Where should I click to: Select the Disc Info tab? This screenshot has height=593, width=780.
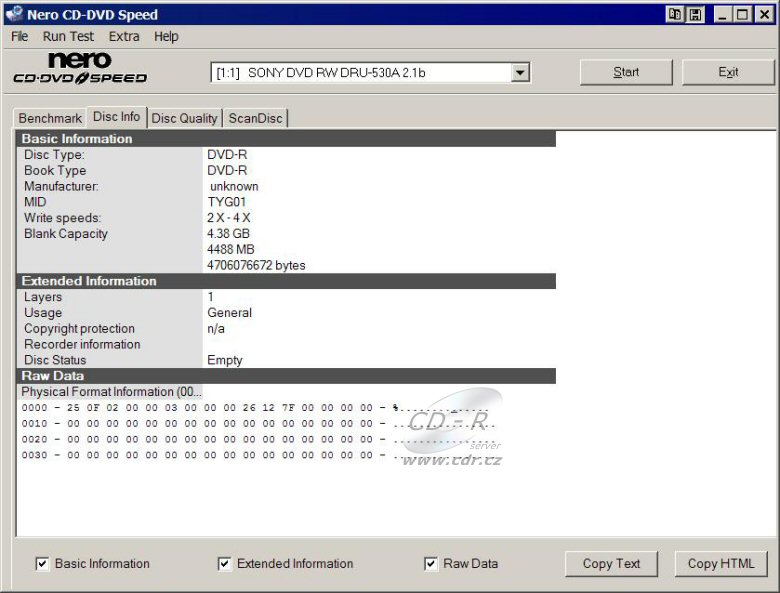[x=116, y=117]
